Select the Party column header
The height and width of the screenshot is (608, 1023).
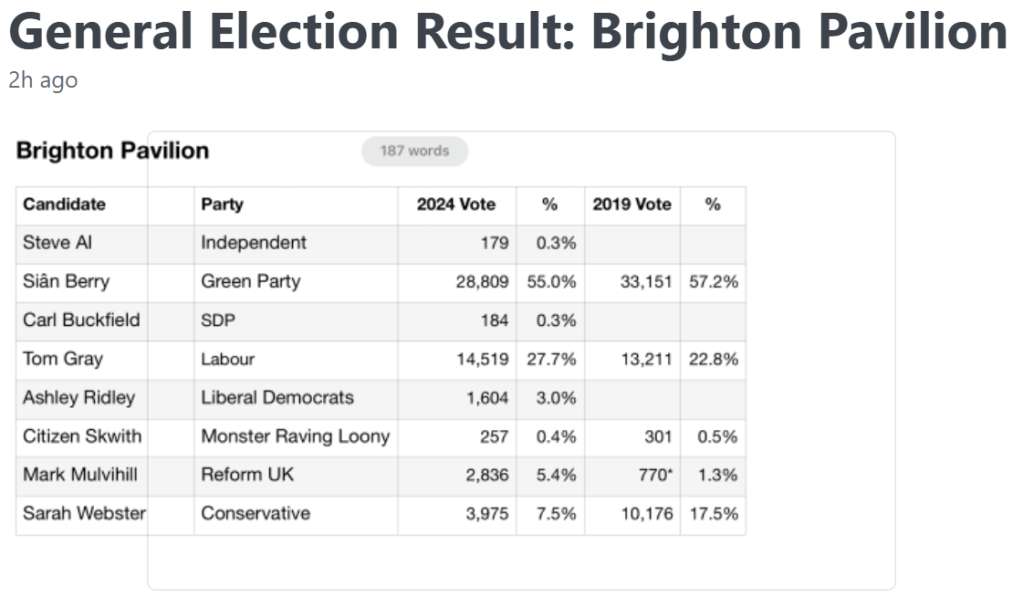point(222,205)
